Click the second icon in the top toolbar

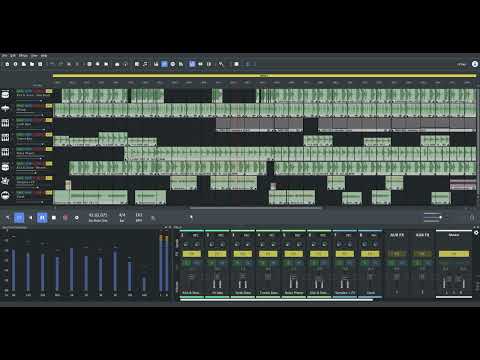point(15,64)
